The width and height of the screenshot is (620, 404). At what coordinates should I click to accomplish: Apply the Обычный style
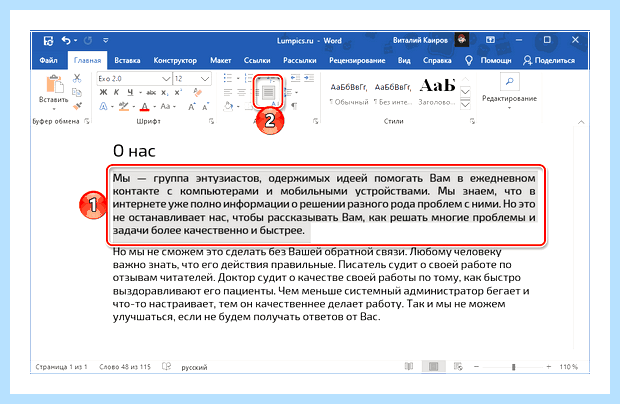(x=348, y=93)
